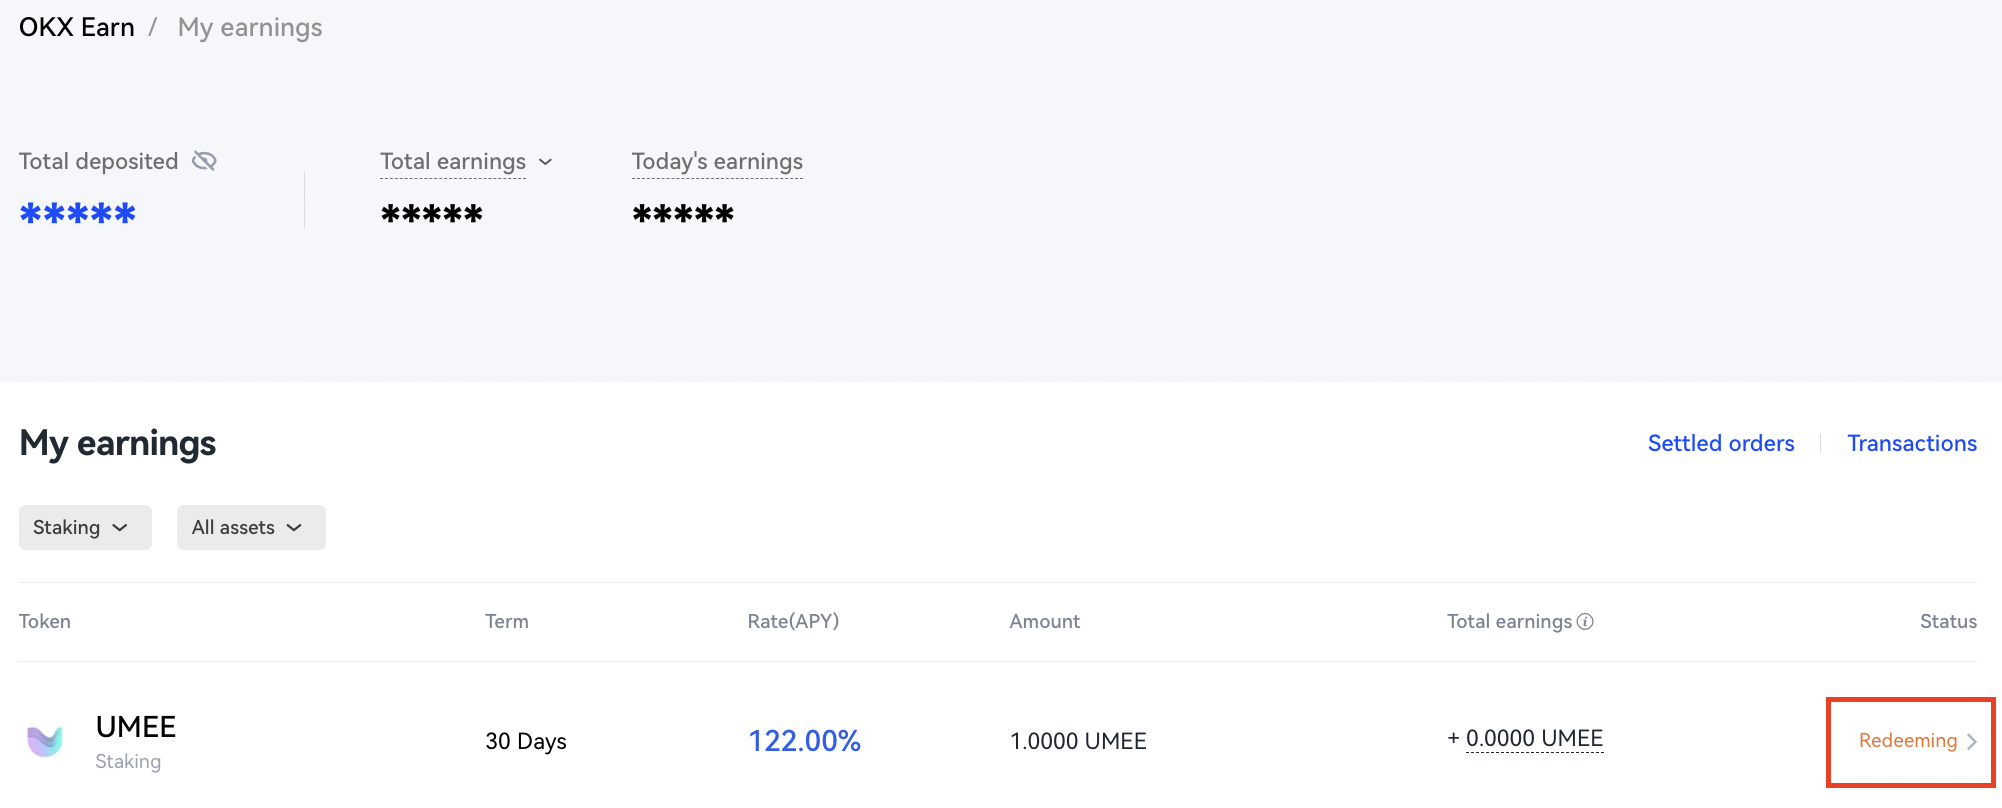Screen dimensions: 2002x808
Task: Open the Redeeming status details
Action: point(1908,741)
